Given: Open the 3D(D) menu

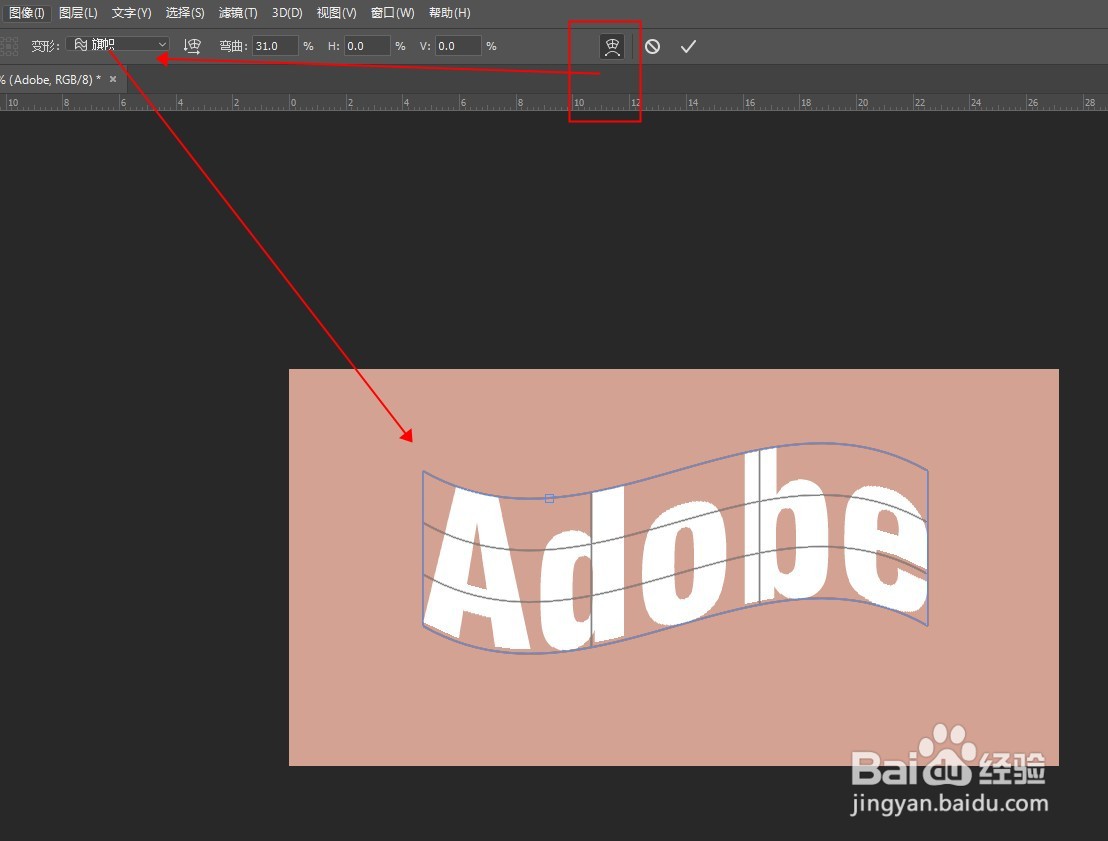Looking at the screenshot, I should click(287, 13).
